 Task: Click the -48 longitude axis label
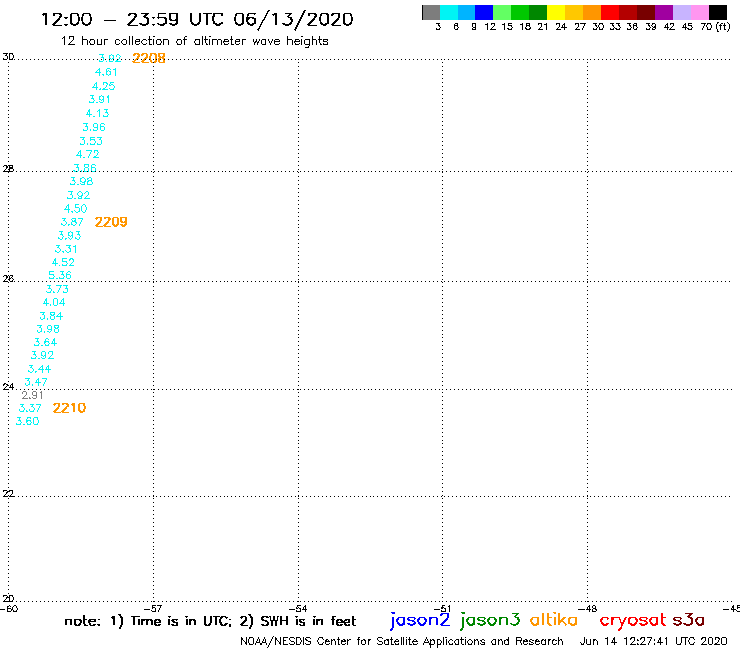pos(588,609)
